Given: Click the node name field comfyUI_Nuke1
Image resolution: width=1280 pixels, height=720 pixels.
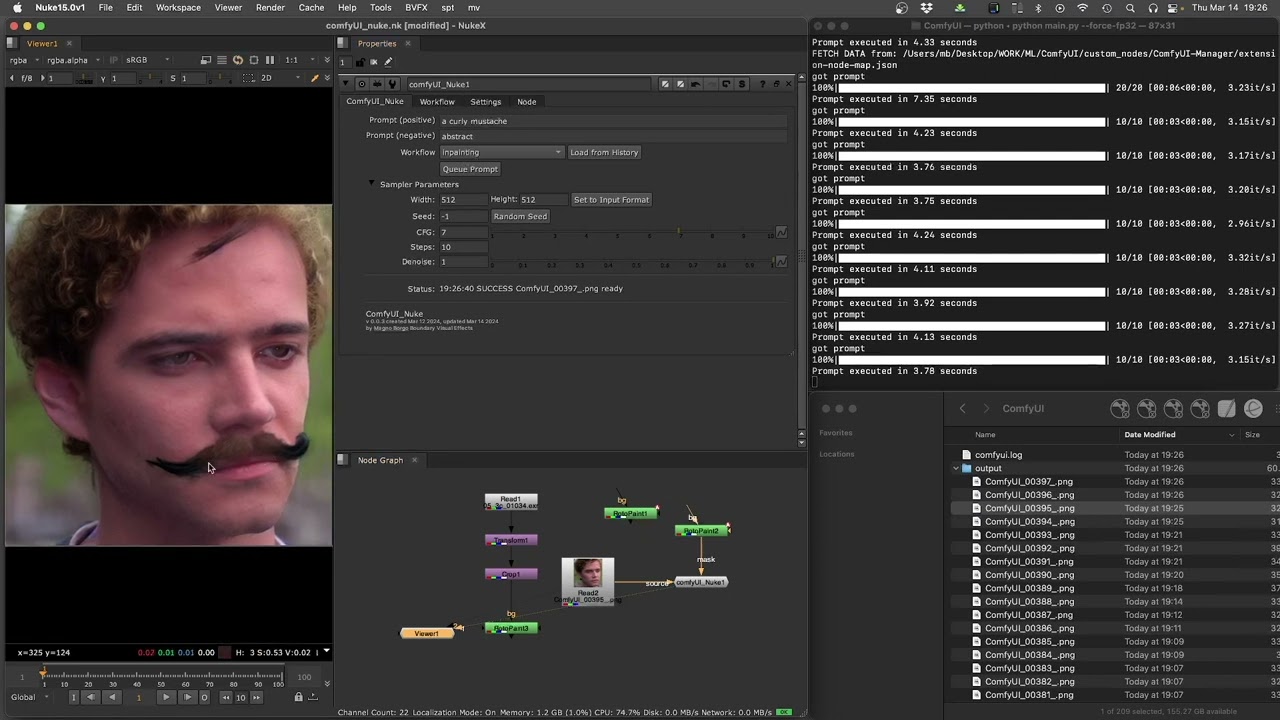Looking at the screenshot, I should [530, 84].
